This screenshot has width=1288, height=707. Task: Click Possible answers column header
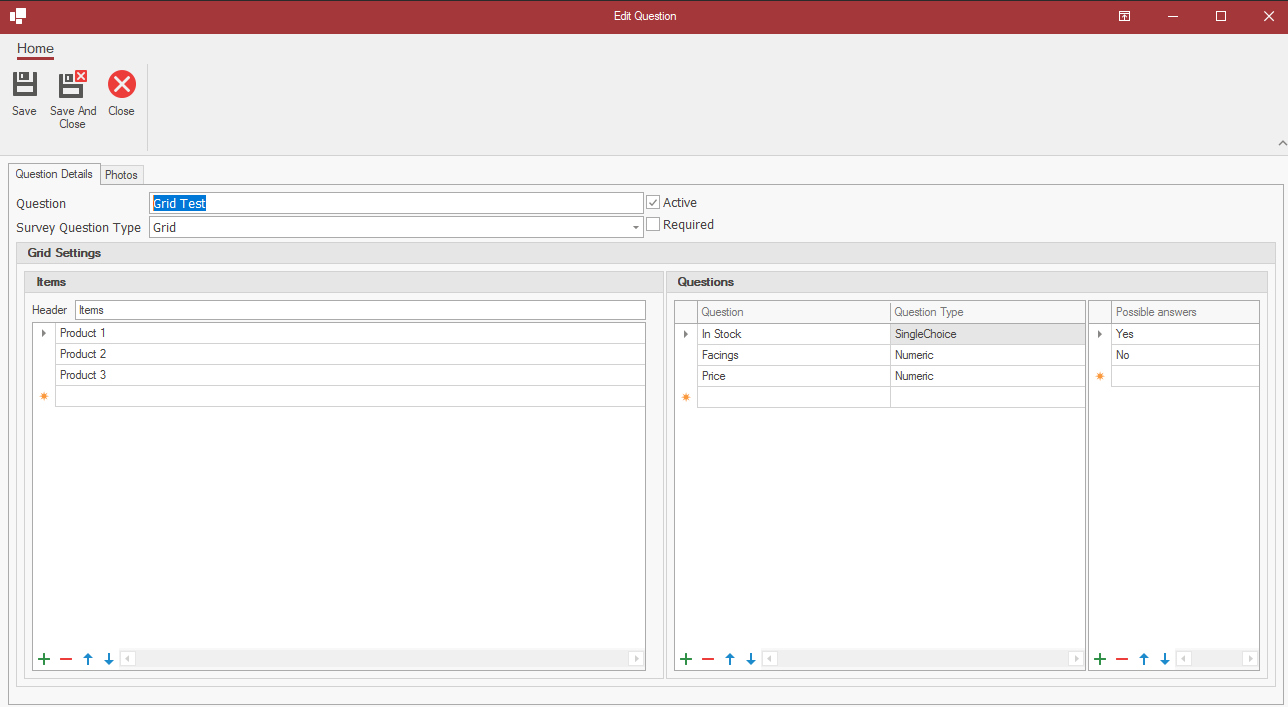[x=1185, y=312]
